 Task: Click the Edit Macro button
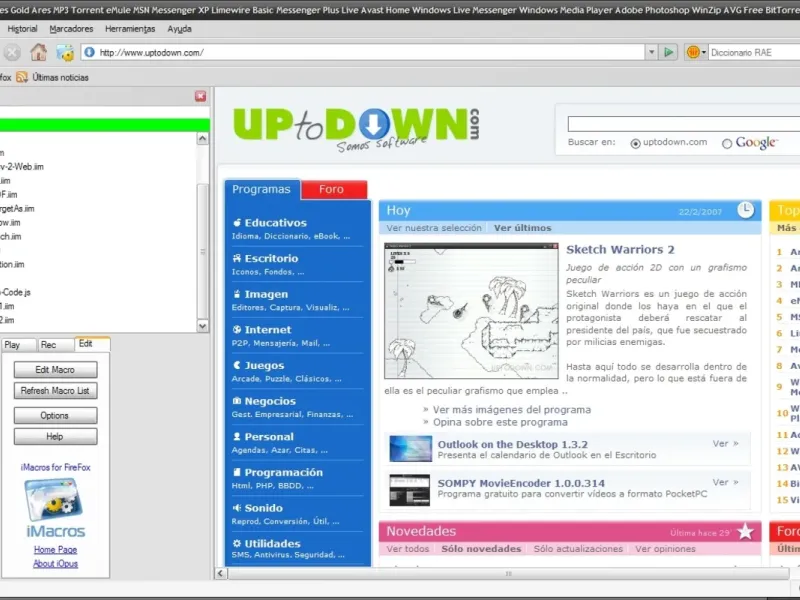point(55,370)
